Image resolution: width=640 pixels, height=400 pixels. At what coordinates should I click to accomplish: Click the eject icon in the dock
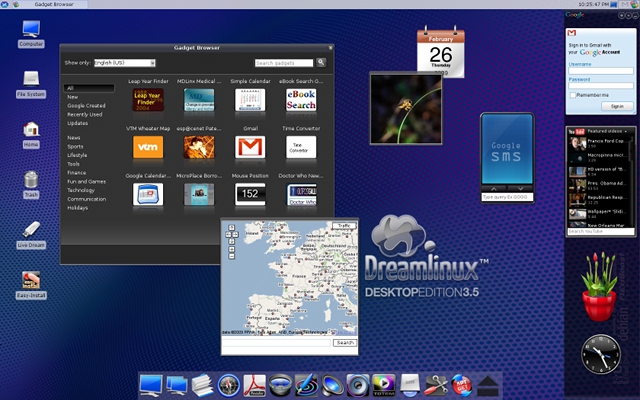pyautogui.click(x=487, y=386)
